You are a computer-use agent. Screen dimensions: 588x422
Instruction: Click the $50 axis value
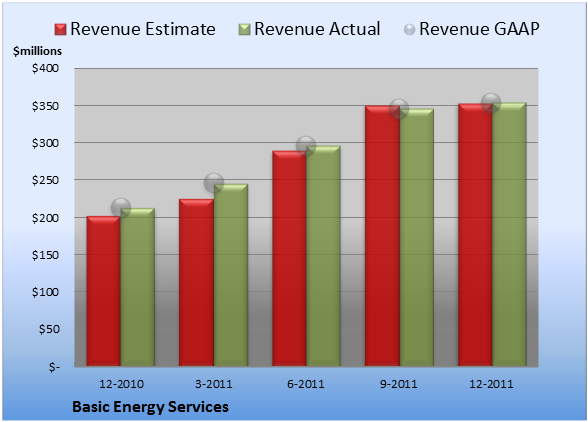click(x=49, y=329)
